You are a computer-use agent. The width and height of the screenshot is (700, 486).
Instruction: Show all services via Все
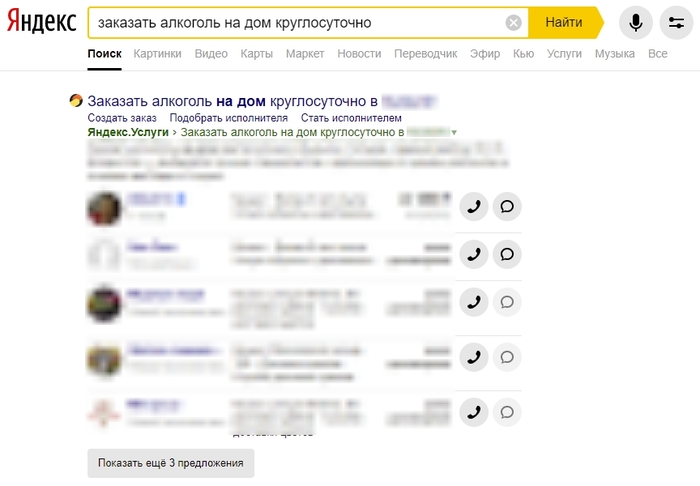(x=658, y=54)
